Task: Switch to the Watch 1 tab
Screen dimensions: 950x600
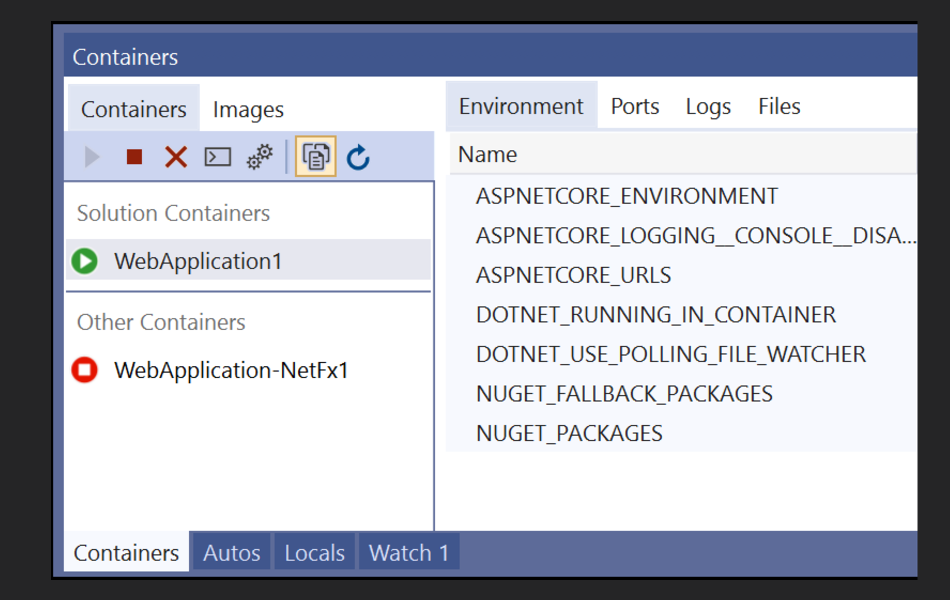Action: tap(408, 551)
